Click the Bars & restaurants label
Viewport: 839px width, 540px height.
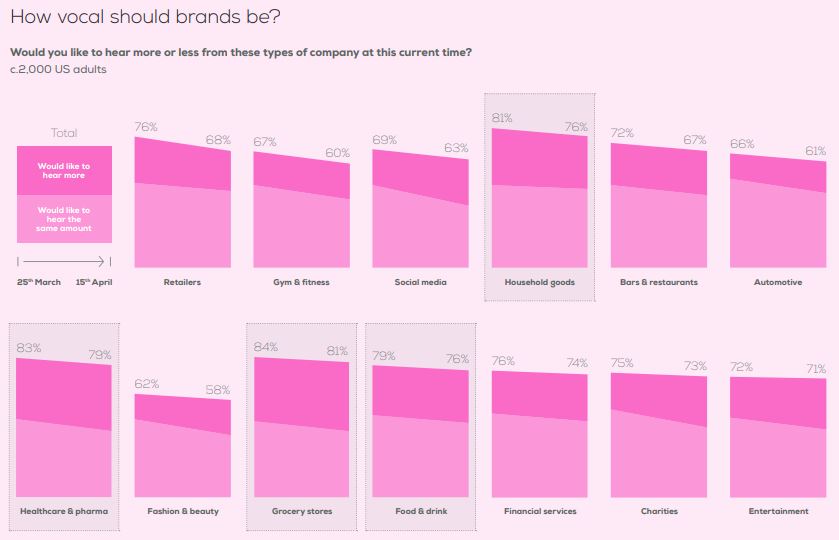coord(659,282)
